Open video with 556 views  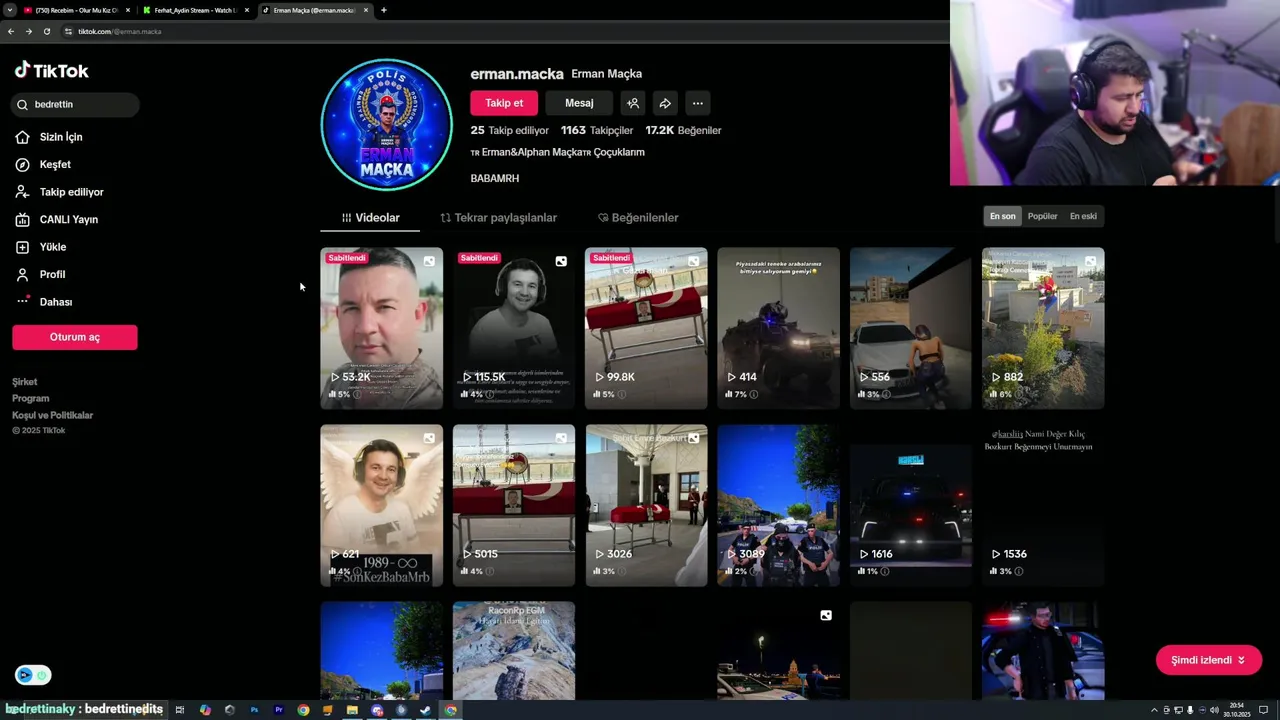click(x=910, y=328)
